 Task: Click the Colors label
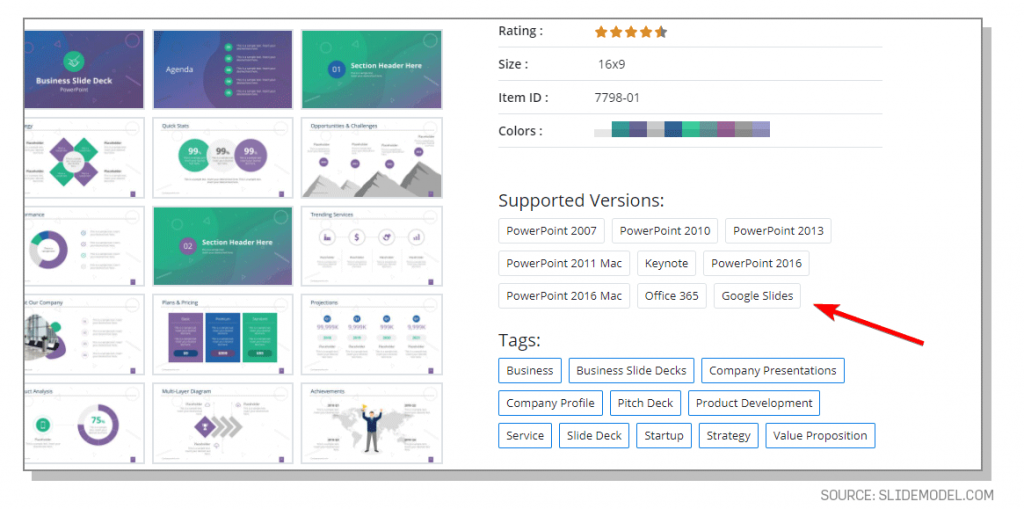click(520, 131)
